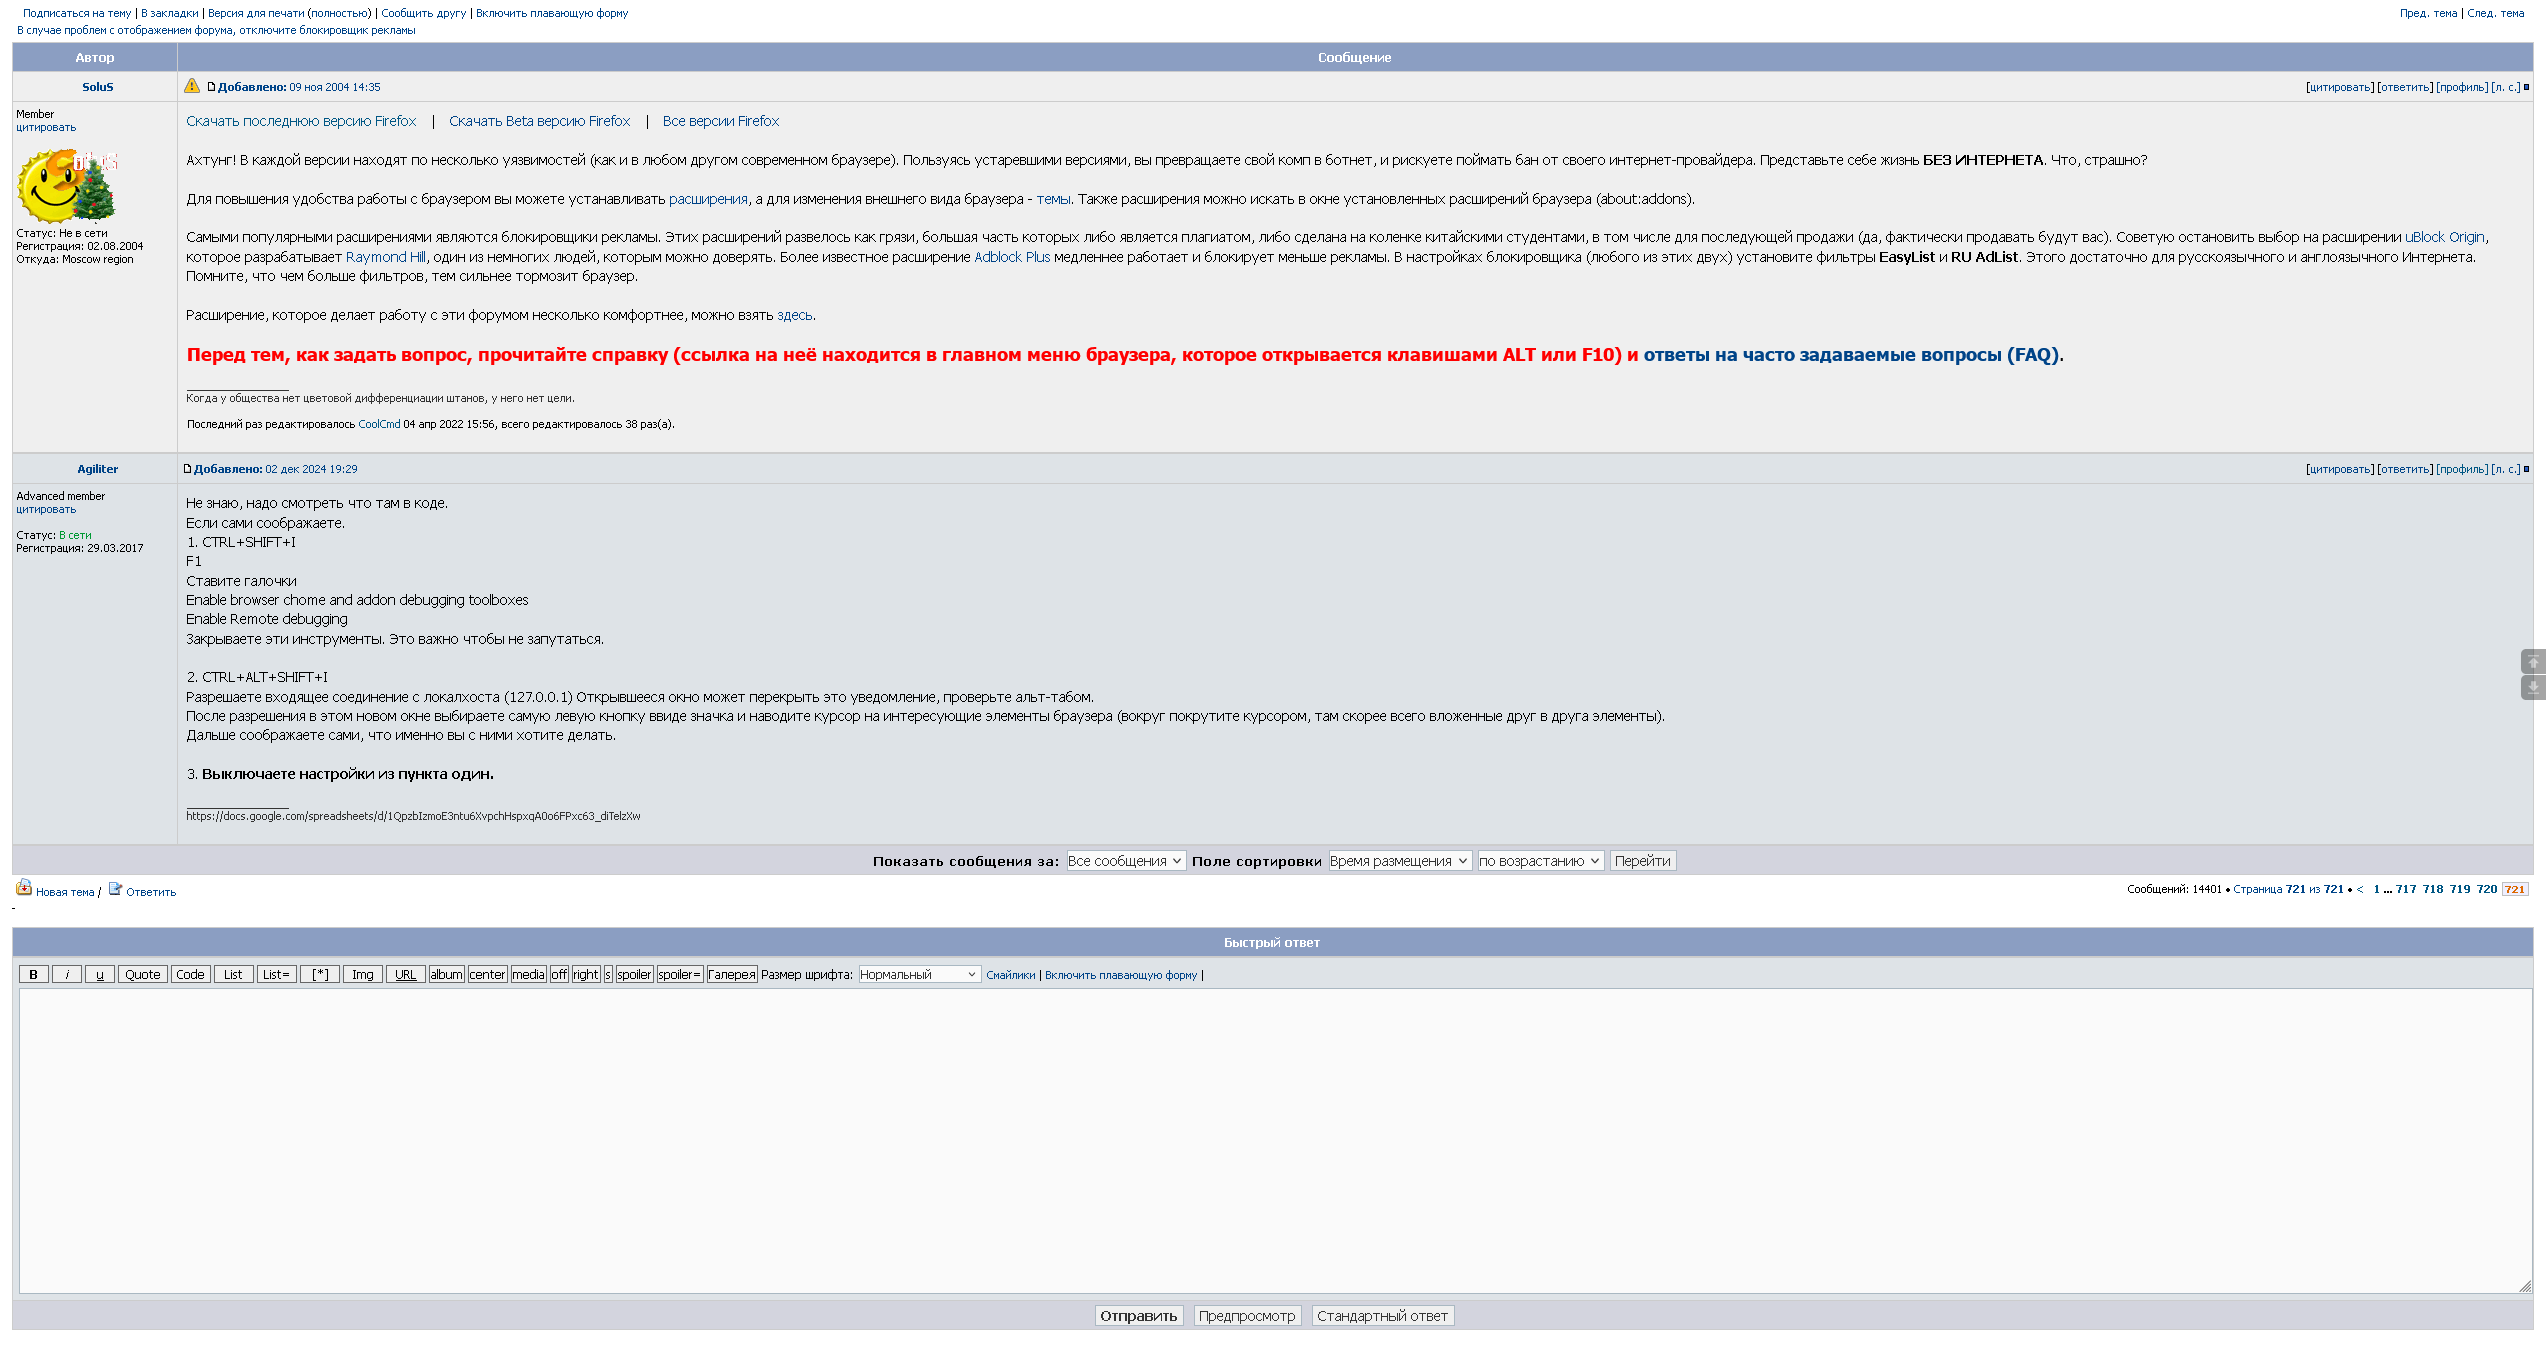
Task: Click the warning triangle icon in SoluS post
Action: coord(192,86)
